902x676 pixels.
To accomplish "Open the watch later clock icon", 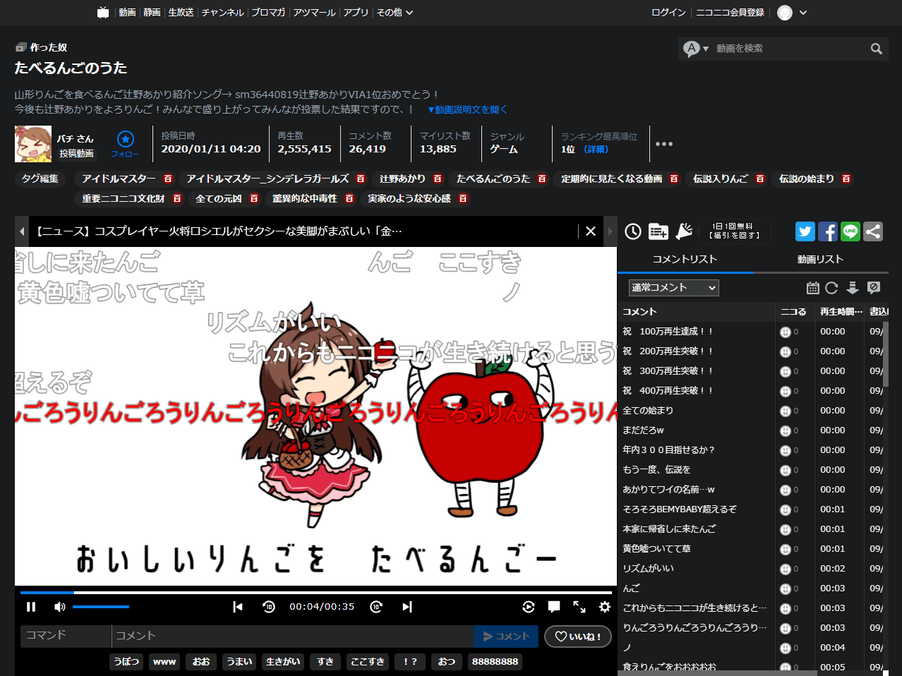I will point(633,232).
